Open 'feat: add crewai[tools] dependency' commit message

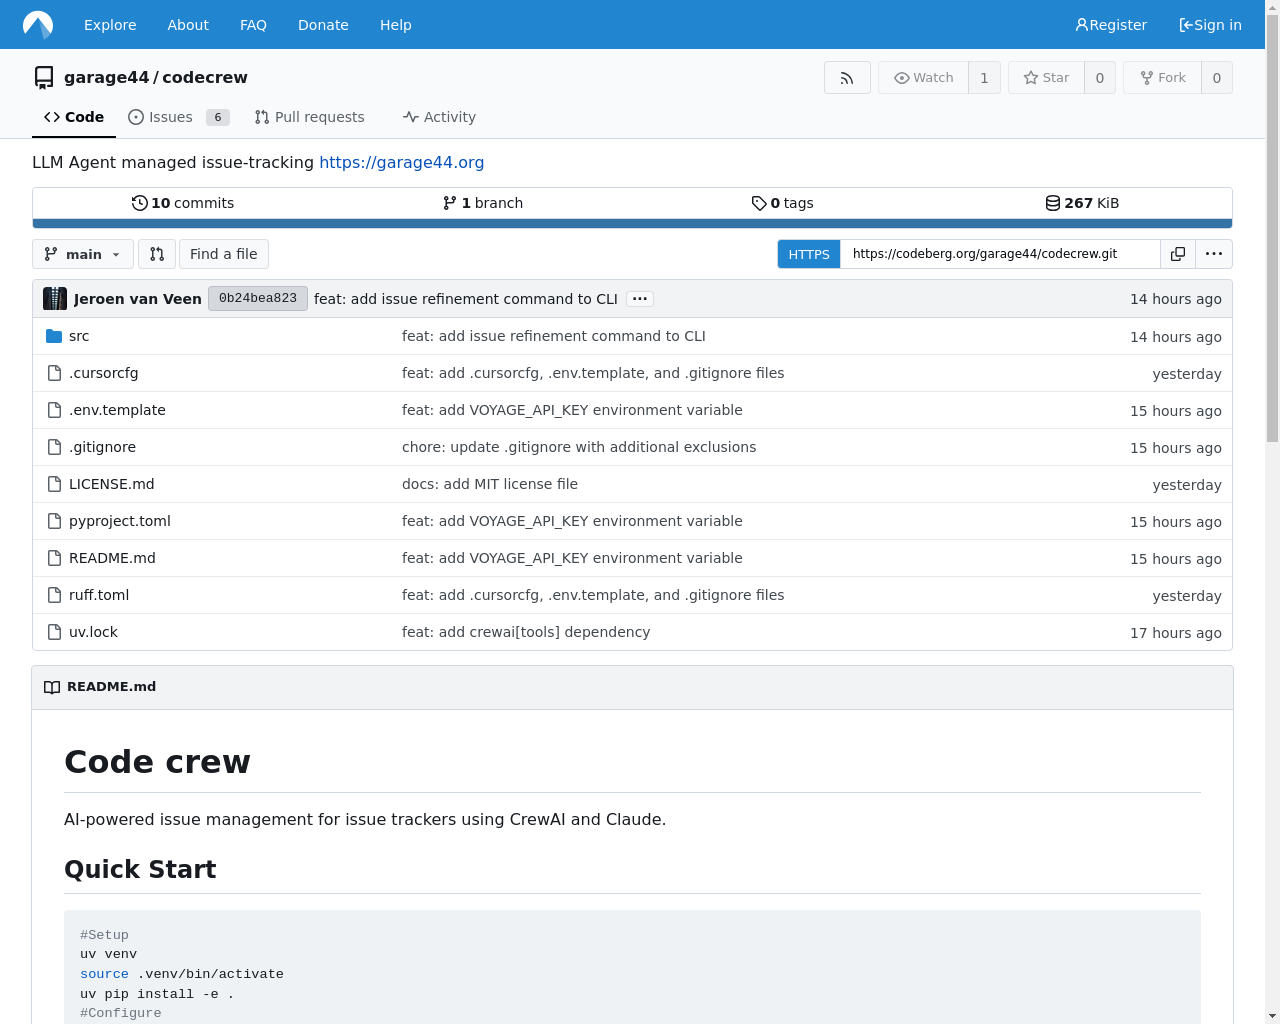(526, 632)
